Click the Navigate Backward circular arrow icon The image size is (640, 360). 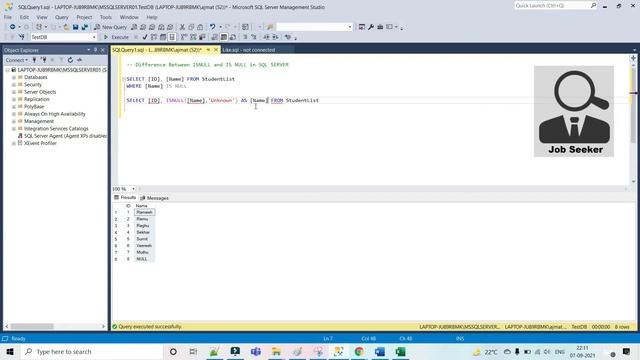click(12, 27)
